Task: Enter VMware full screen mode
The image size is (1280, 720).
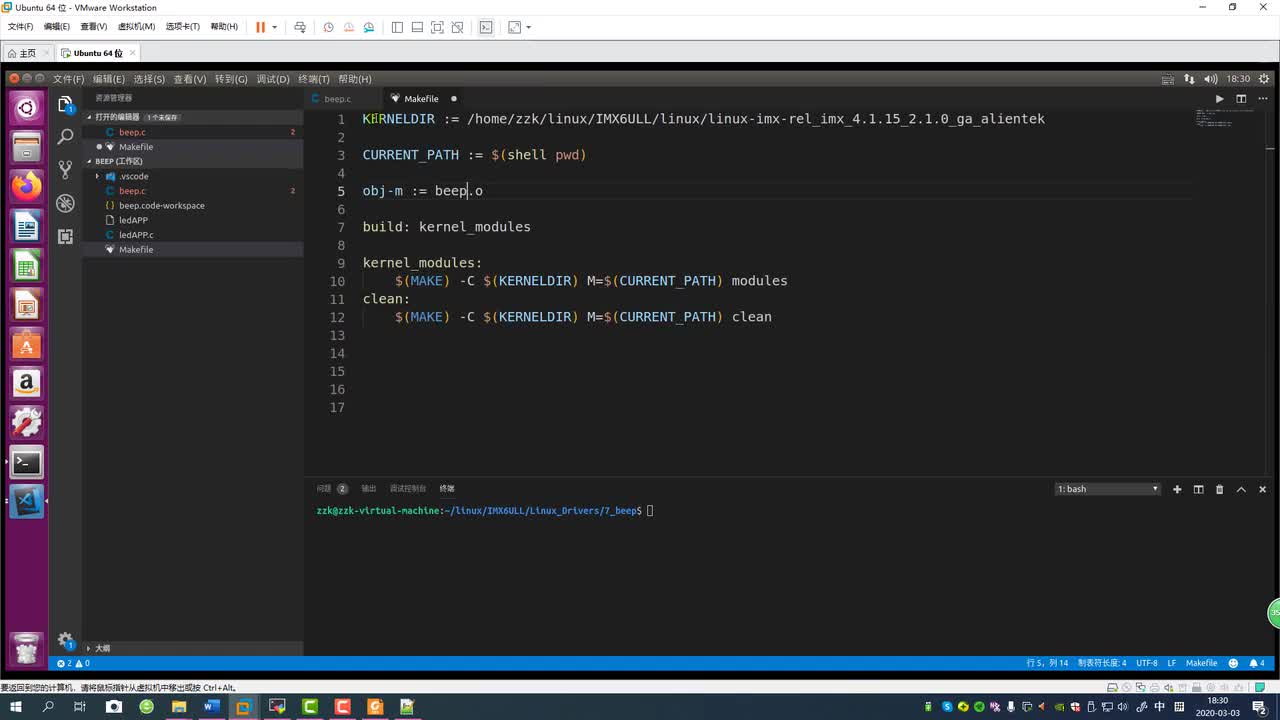Action: pos(437,27)
